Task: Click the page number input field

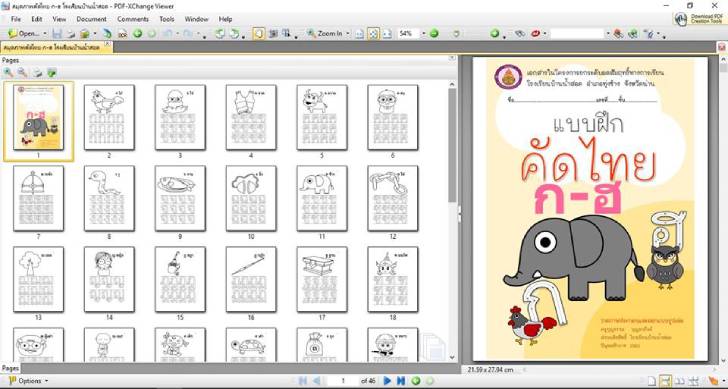Action: point(343,381)
